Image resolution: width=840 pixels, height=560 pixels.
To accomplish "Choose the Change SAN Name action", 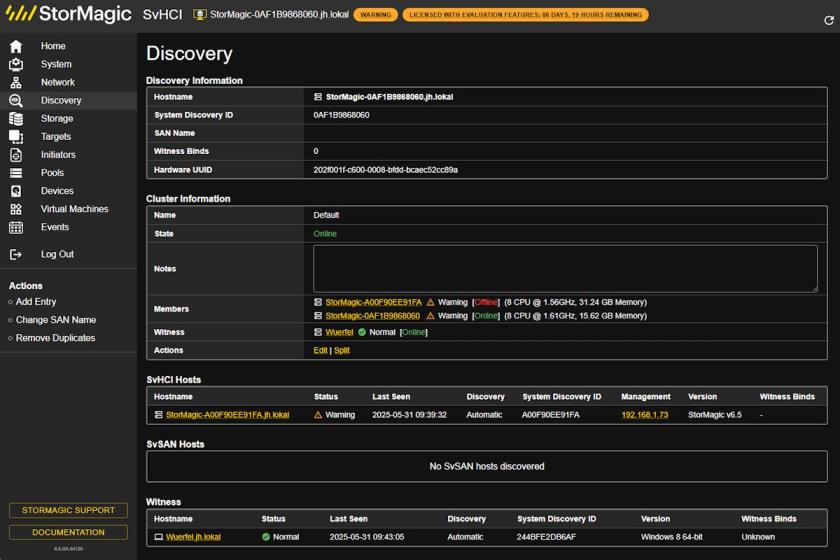I will coord(56,320).
